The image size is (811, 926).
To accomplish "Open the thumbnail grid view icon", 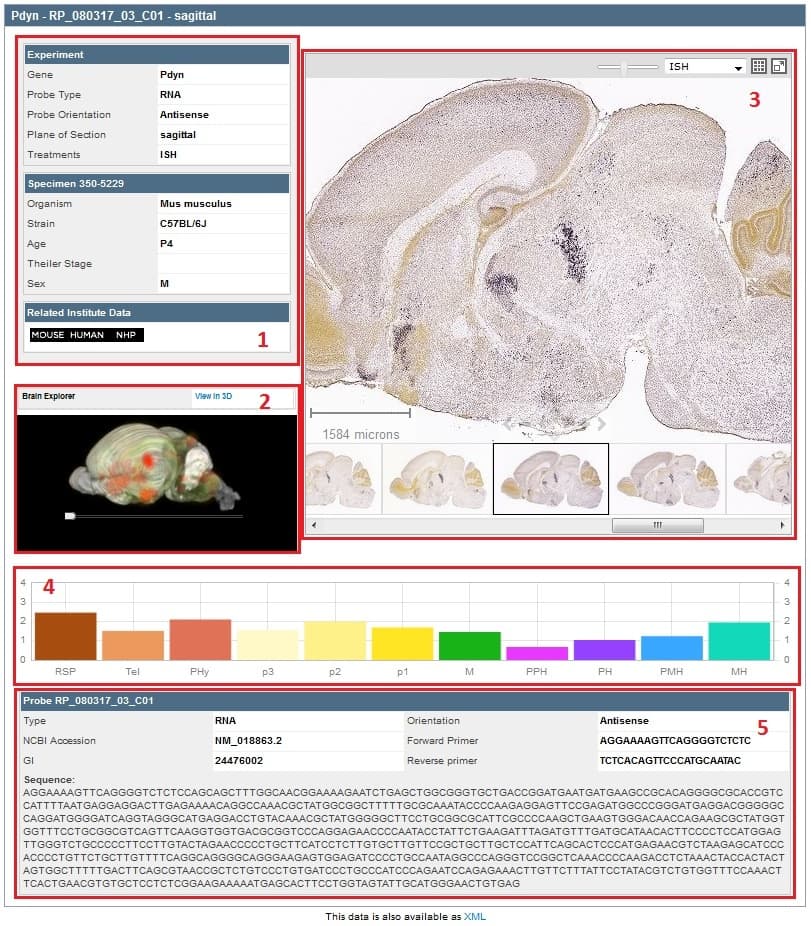I will click(758, 66).
